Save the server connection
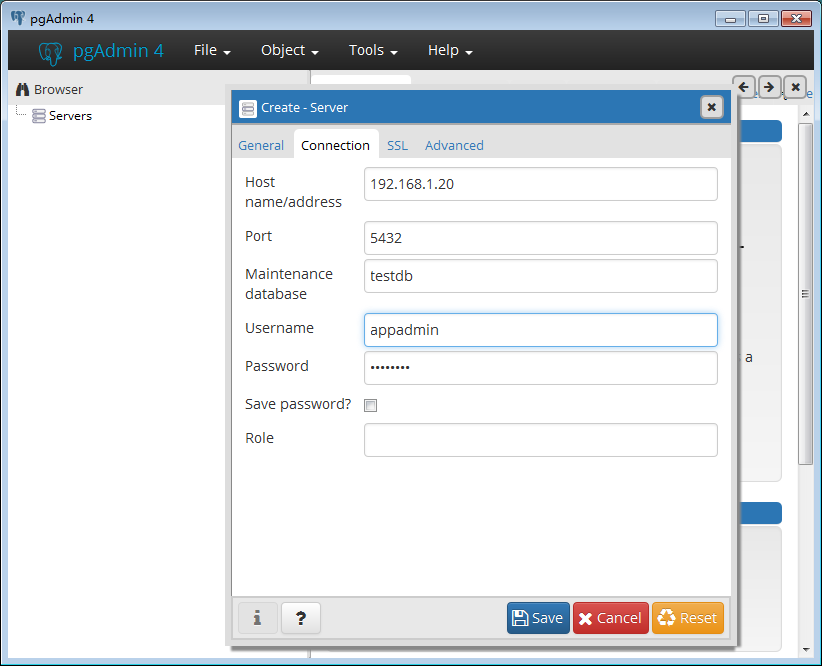The height and width of the screenshot is (666, 822). [x=538, y=618]
